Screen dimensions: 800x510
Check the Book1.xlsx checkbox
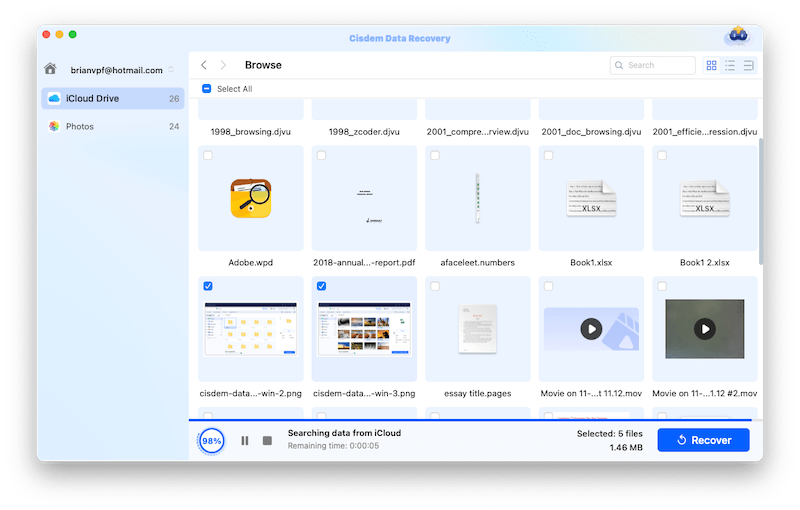pos(548,155)
